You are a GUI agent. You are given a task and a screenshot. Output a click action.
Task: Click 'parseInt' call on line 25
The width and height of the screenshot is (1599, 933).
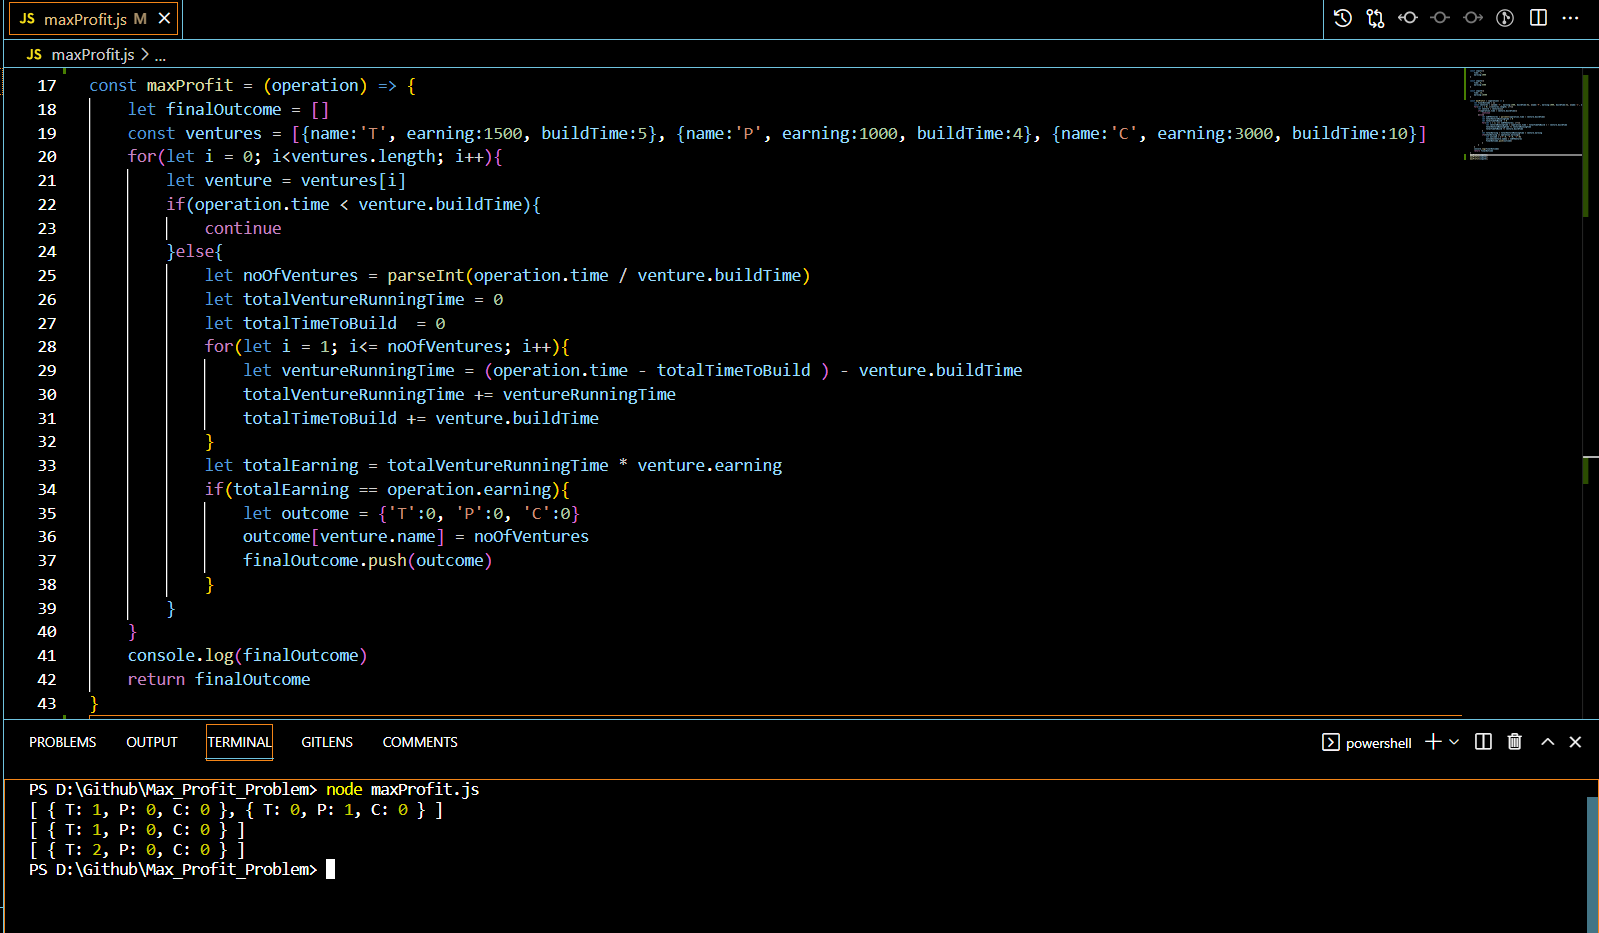coord(426,275)
